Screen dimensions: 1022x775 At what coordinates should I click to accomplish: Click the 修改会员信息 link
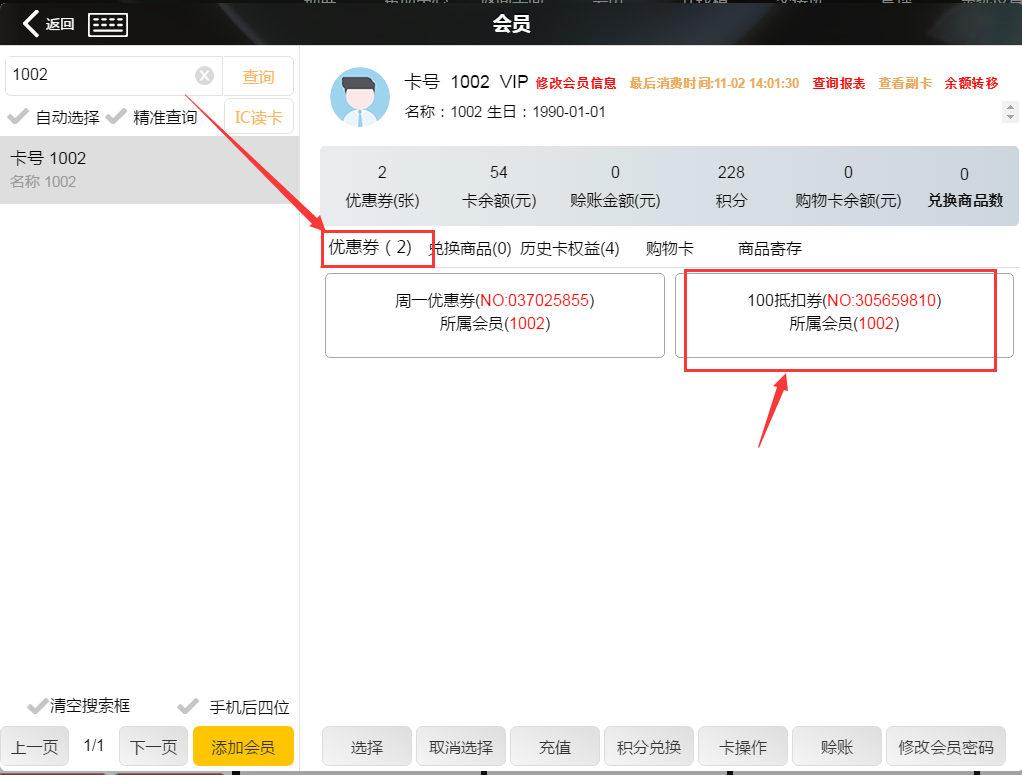click(576, 83)
